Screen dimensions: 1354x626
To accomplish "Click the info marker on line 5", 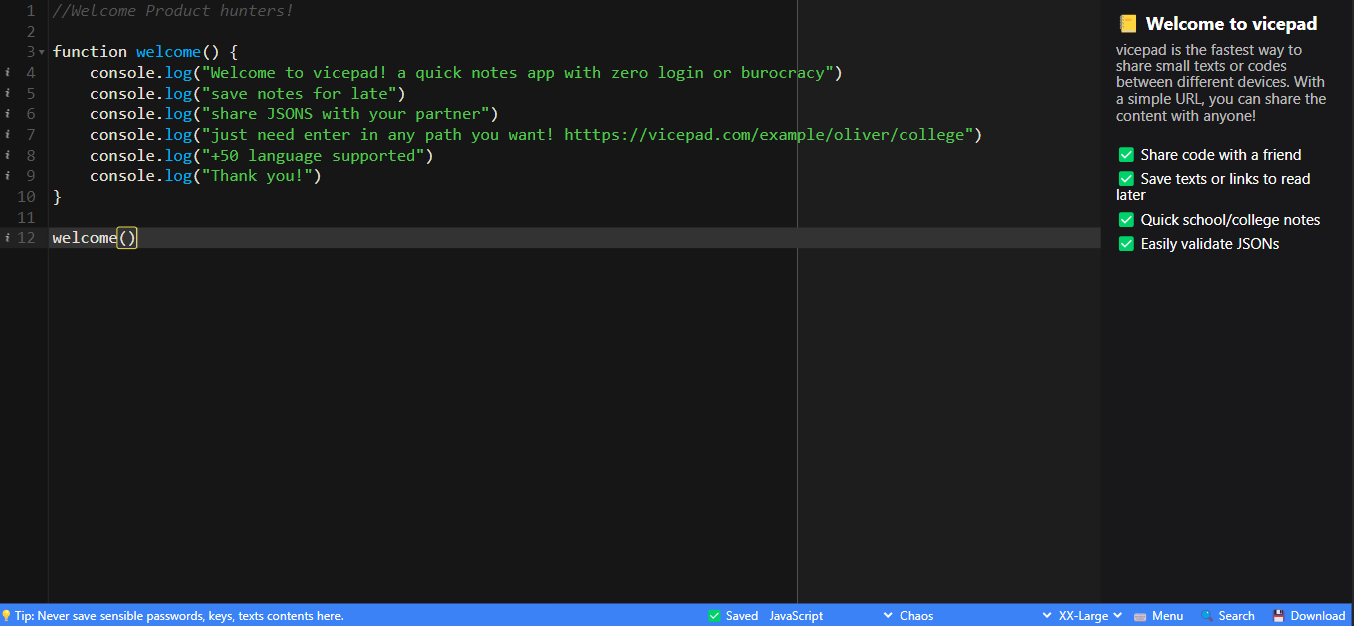I will click(7, 93).
